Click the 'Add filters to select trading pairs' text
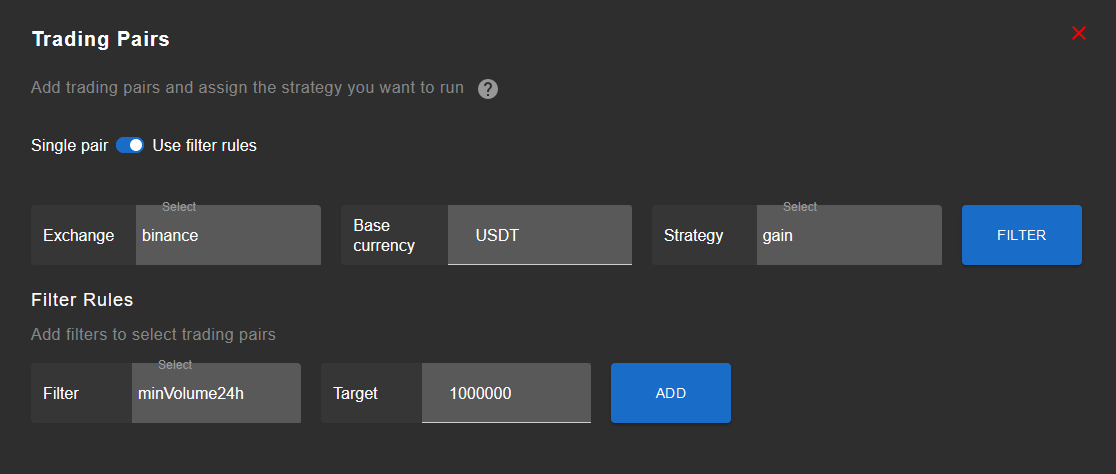The height and width of the screenshot is (474, 1116). click(x=153, y=335)
